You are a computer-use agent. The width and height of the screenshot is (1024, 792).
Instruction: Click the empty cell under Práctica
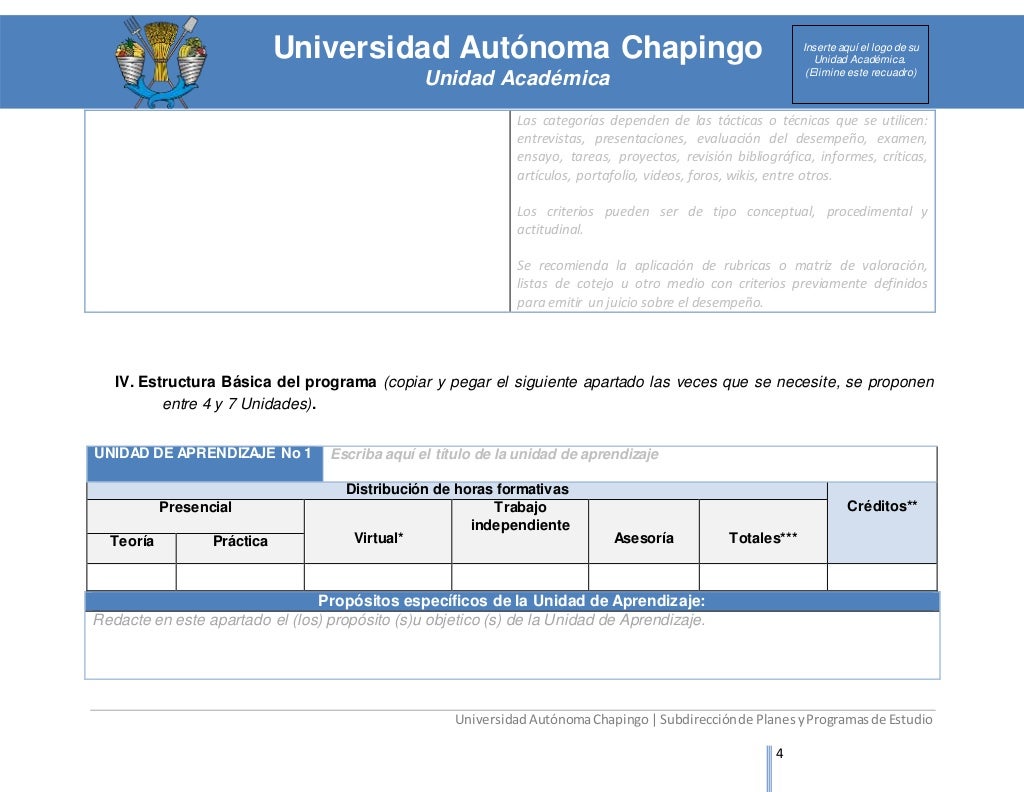240,577
